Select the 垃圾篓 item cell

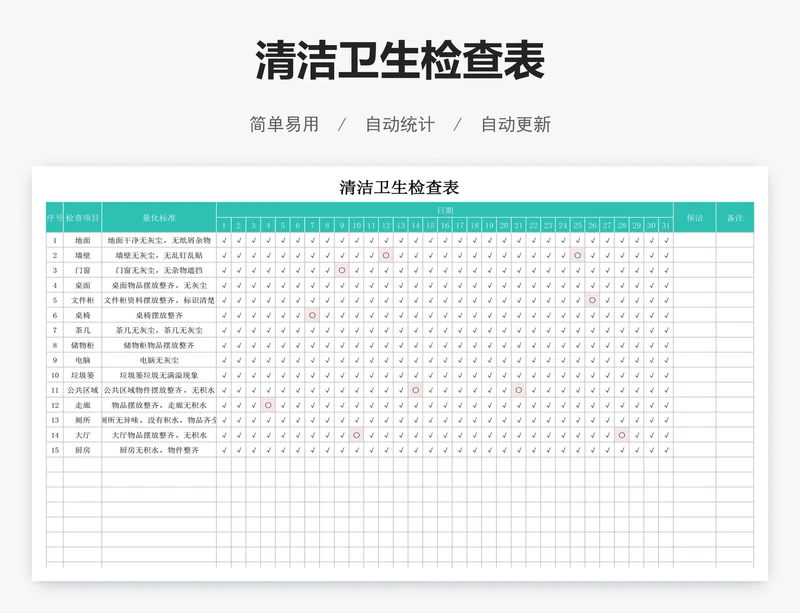[x=83, y=375]
